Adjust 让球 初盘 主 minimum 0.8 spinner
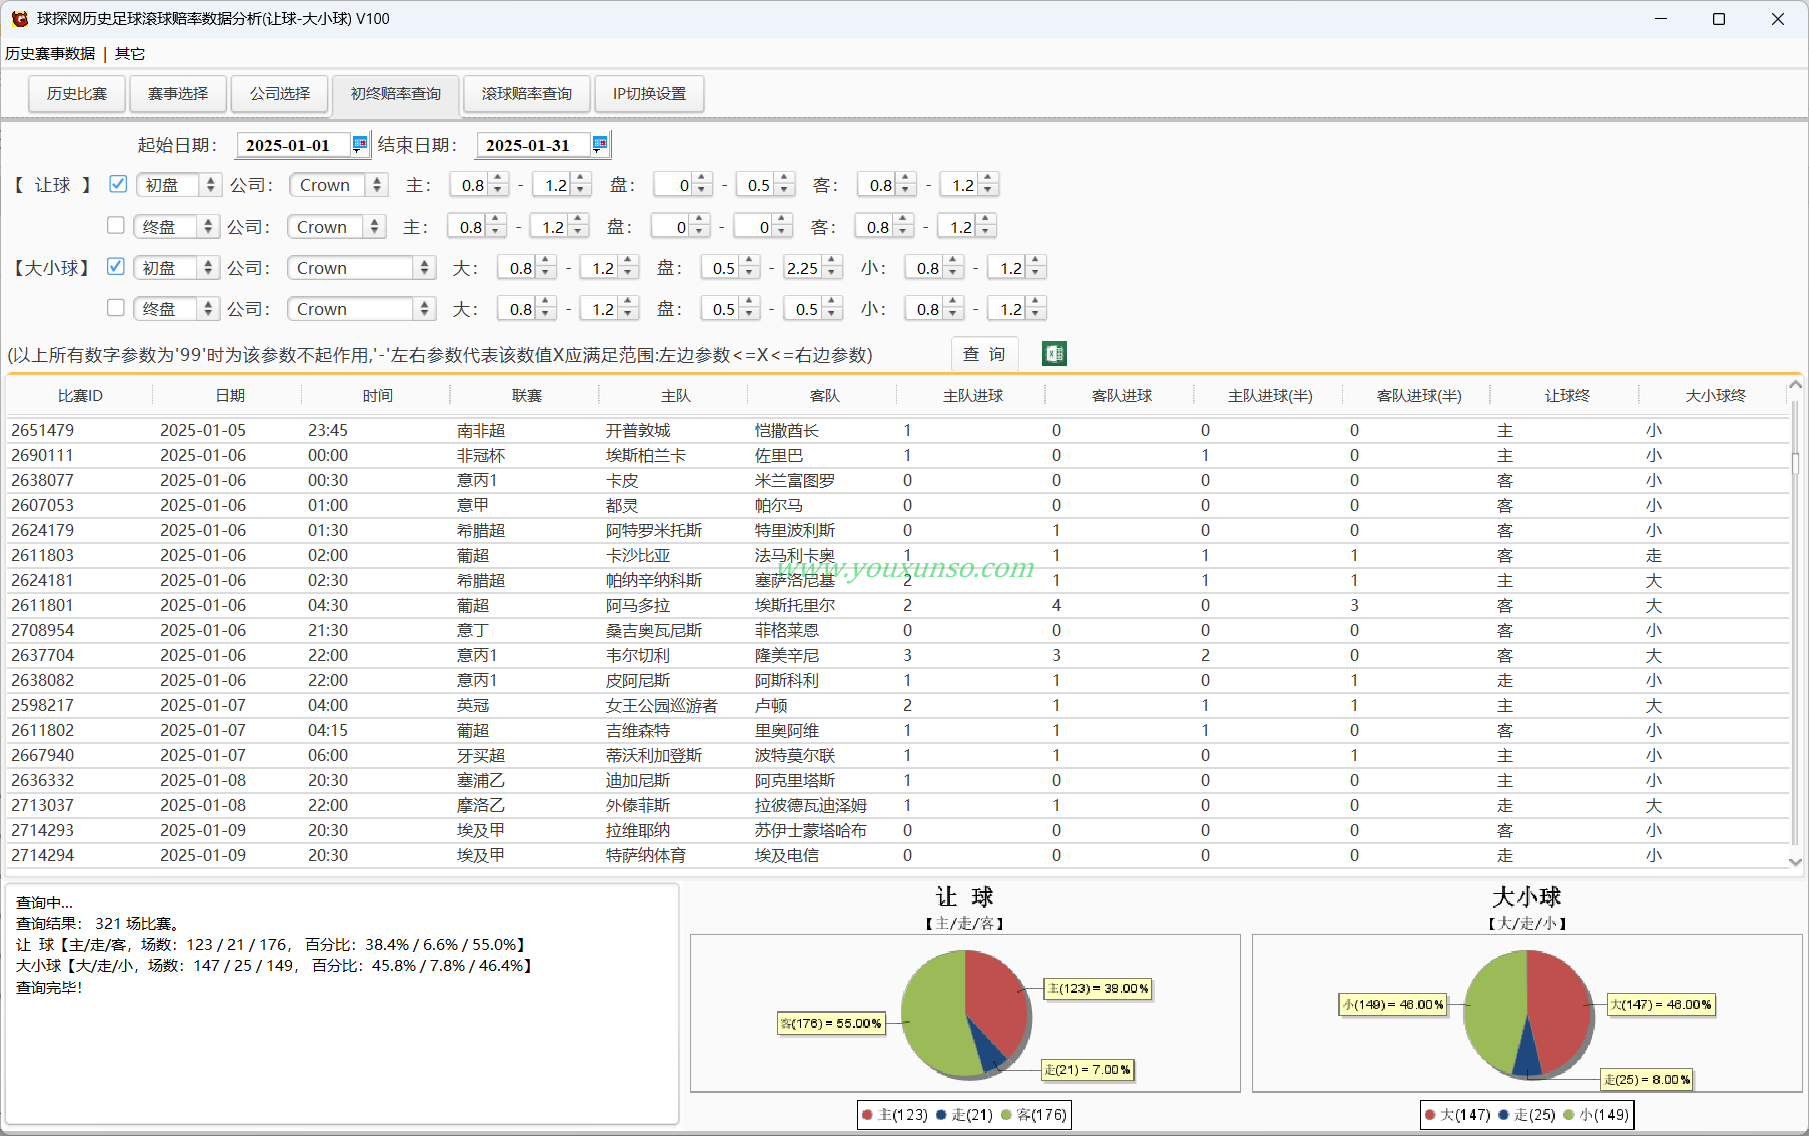The height and width of the screenshot is (1136, 1809). point(480,185)
